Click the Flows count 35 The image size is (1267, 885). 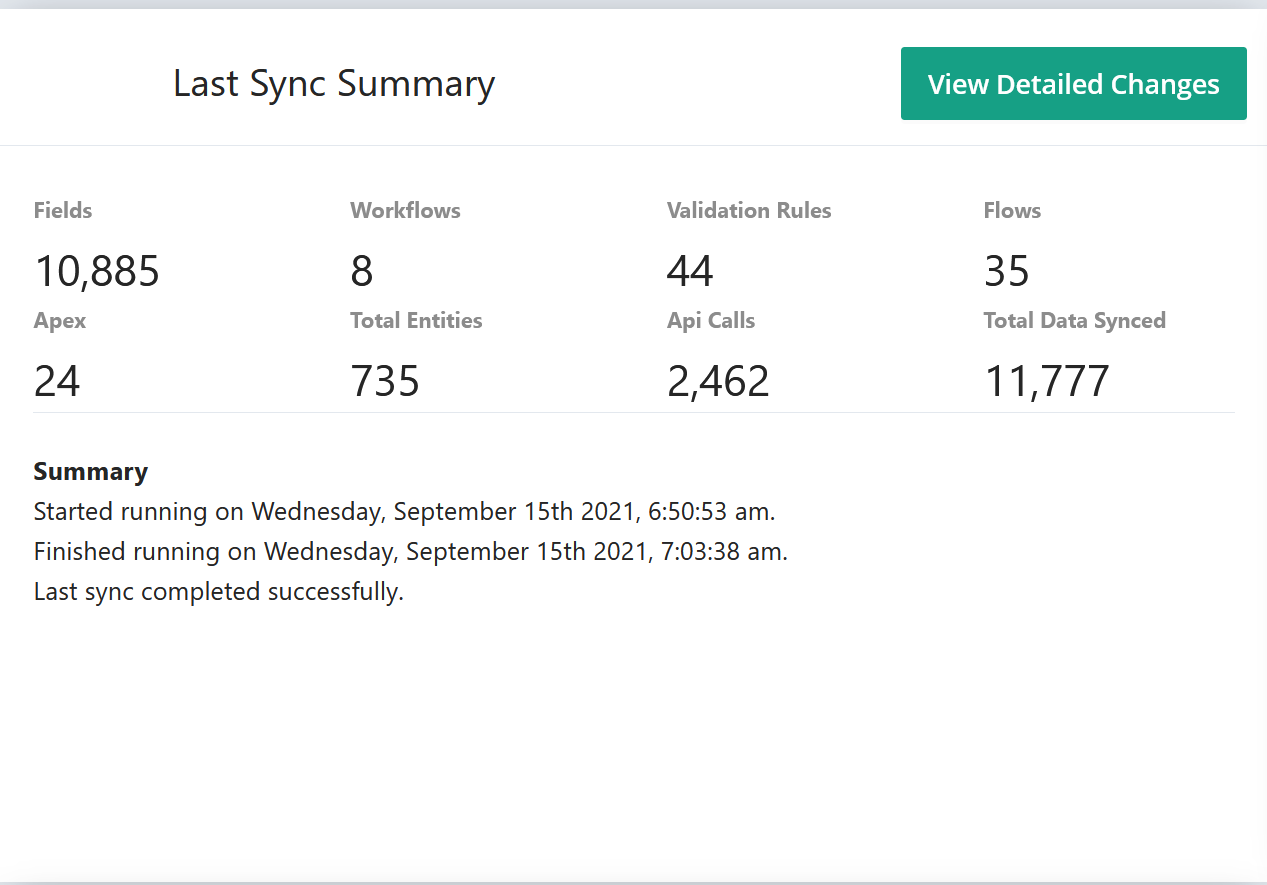[x=1006, y=271]
